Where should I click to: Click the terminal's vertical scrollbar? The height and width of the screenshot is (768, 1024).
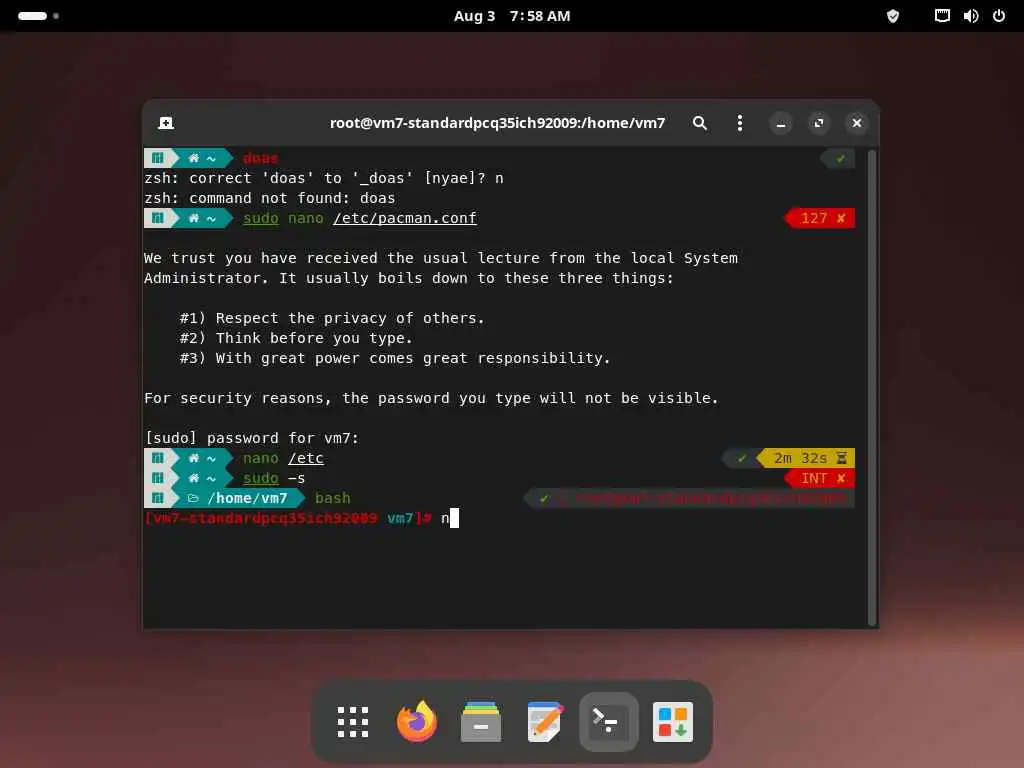point(871,387)
